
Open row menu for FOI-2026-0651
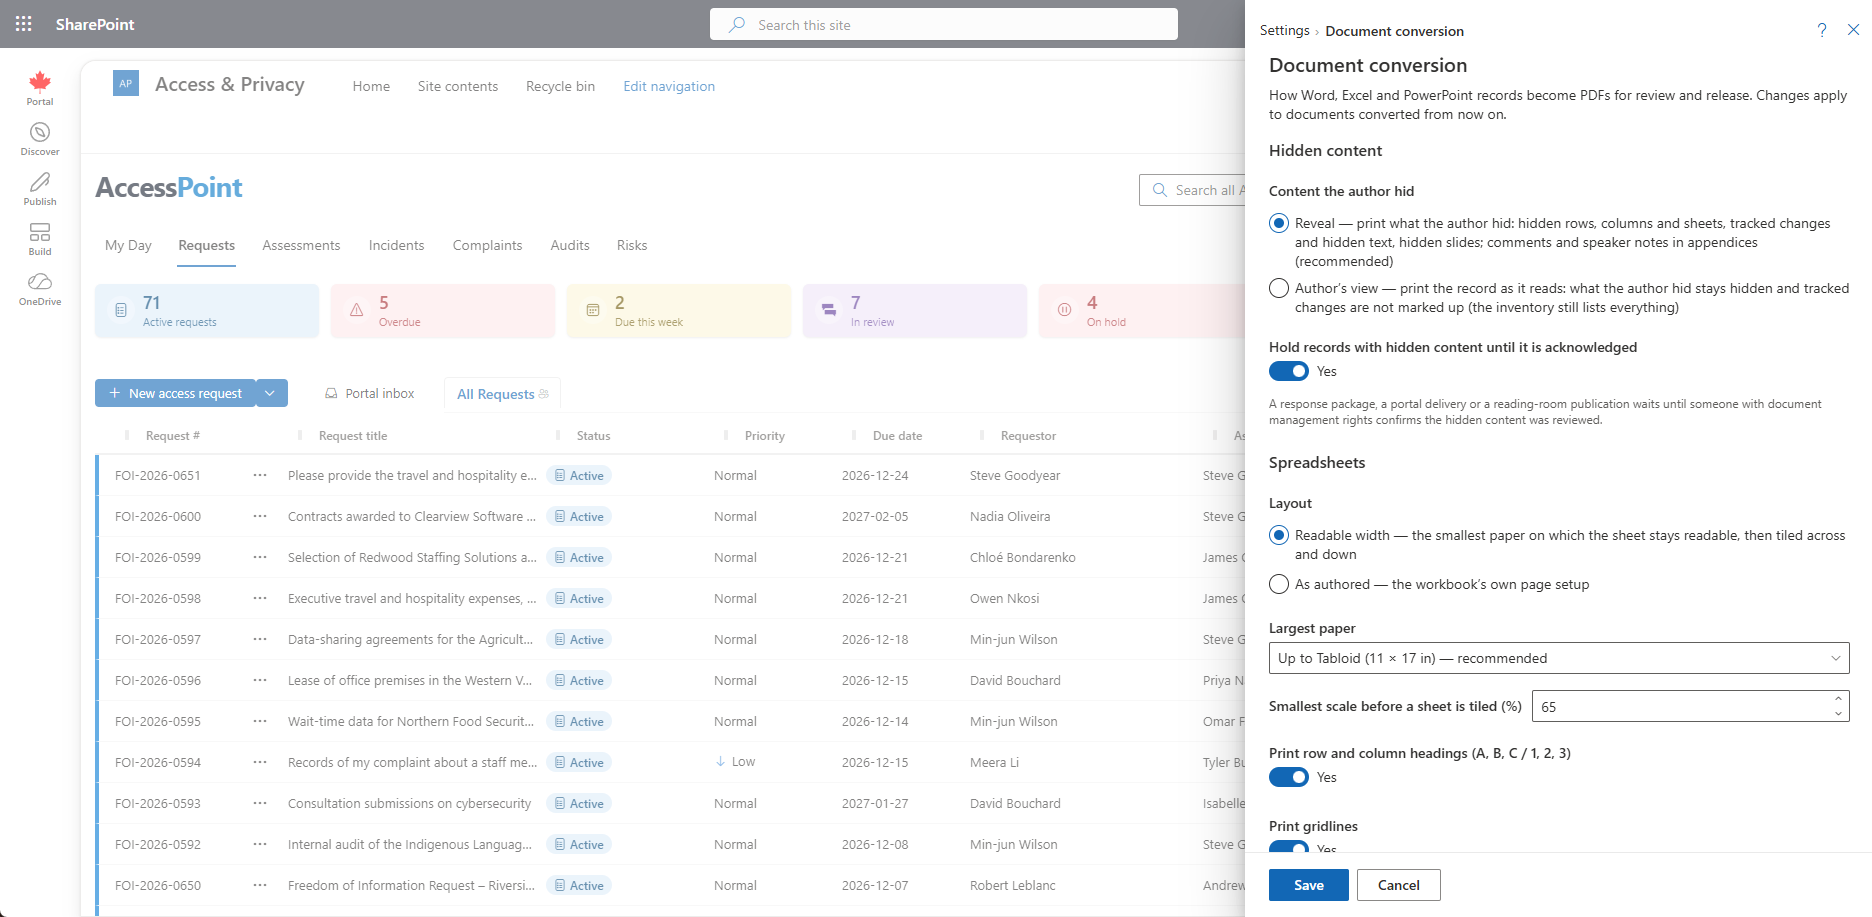(260, 475)
